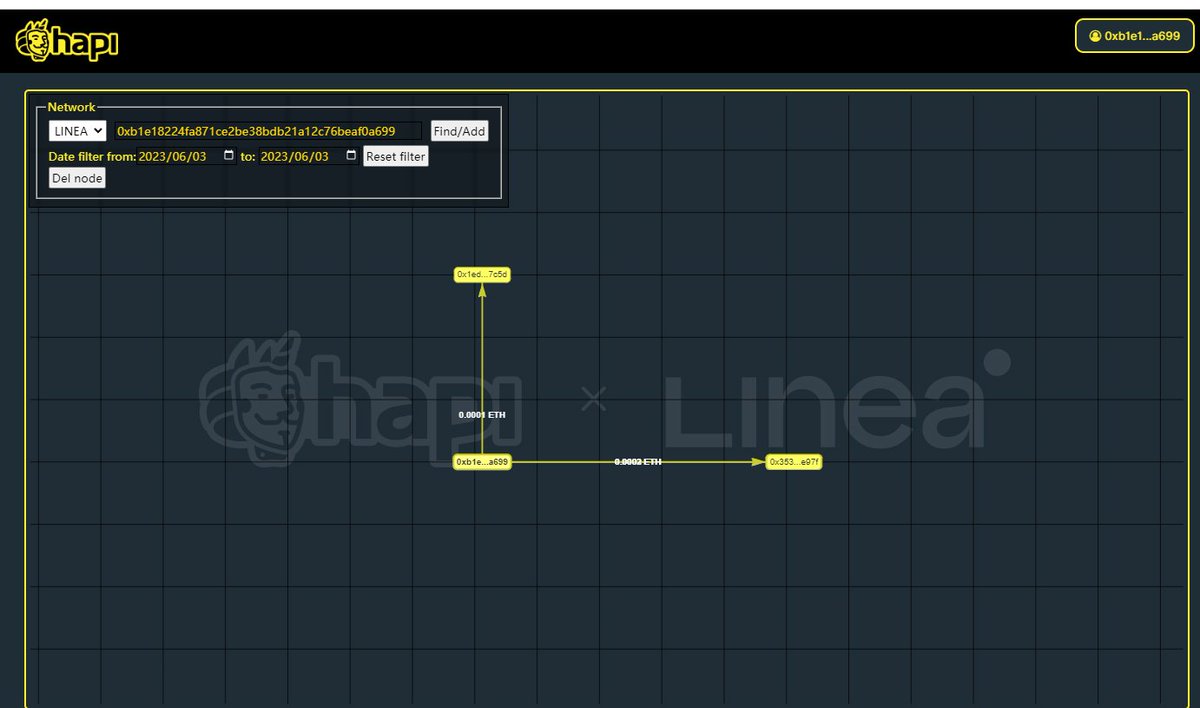Click the hapi logo in header
Viewport: 1200px width, 708px height.
(67, 43)
